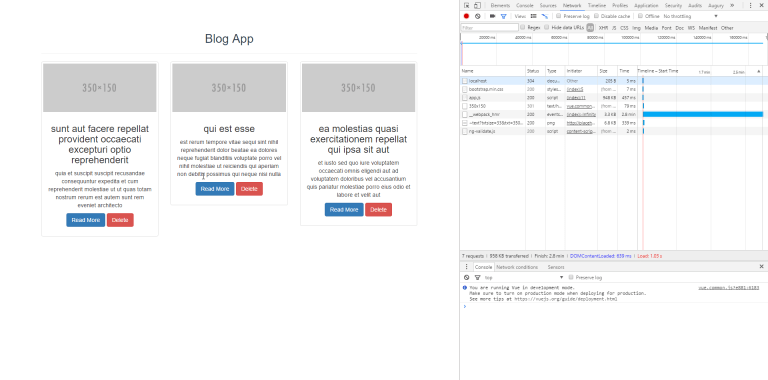The height and width of the screenshot is (380, 768).
Task: Click the ng-validate.js file icon
Action: [x=465, y=131]
